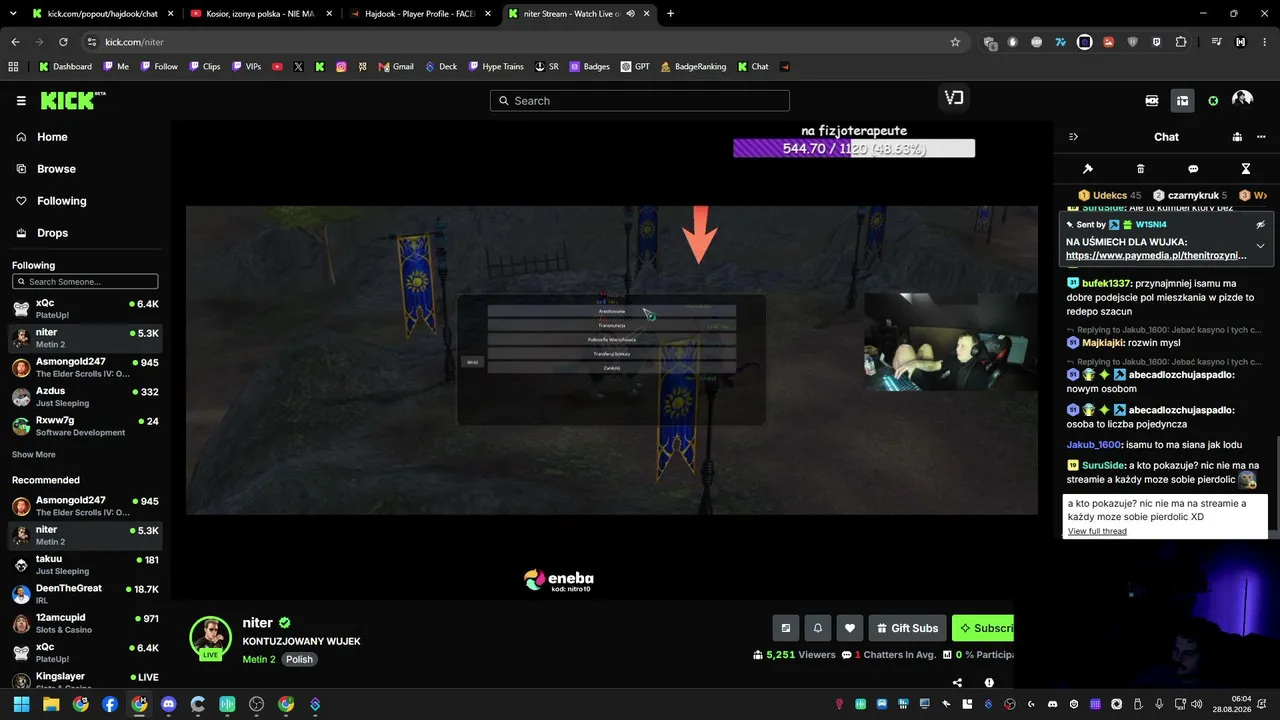Switch to the Hajdook Player Profile tab
The width and height of the screenshot is (1280, 720).
[420, 14]
